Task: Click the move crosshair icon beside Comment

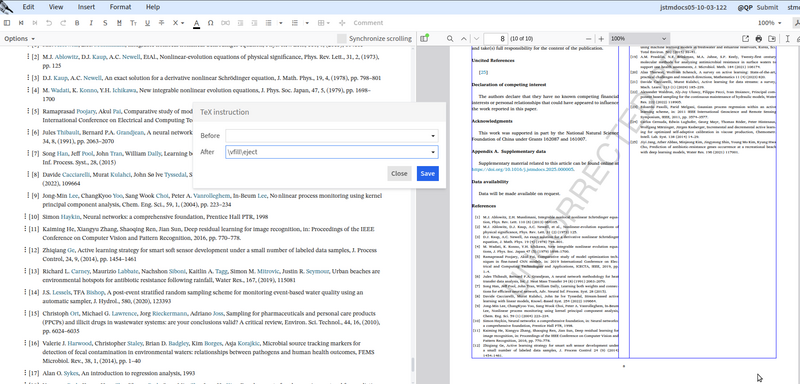Action: pos(342,23)
